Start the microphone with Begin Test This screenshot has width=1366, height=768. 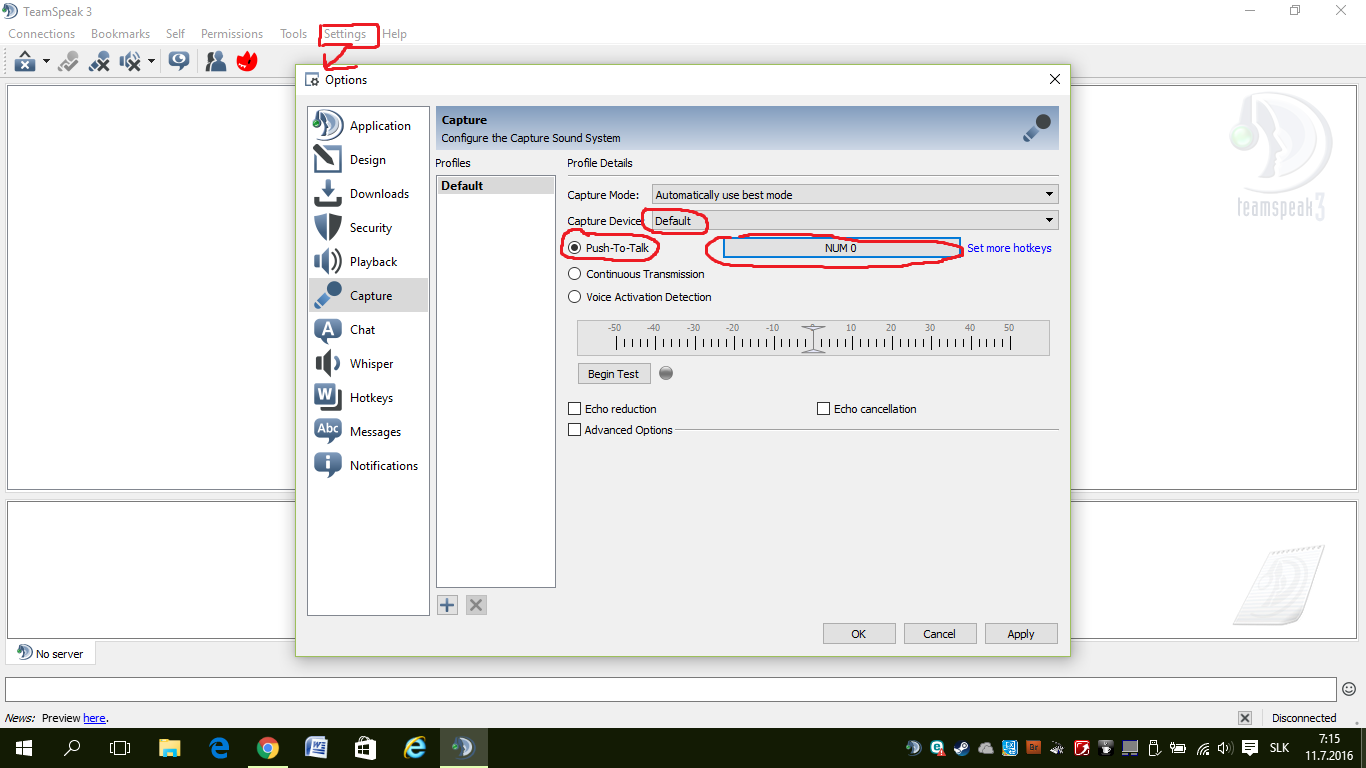(x=614, y=374)
